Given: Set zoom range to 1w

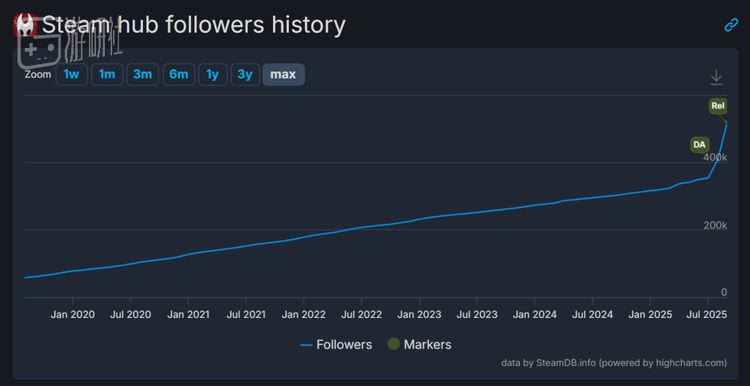Looking at the screenshot, I should (71, 75).
